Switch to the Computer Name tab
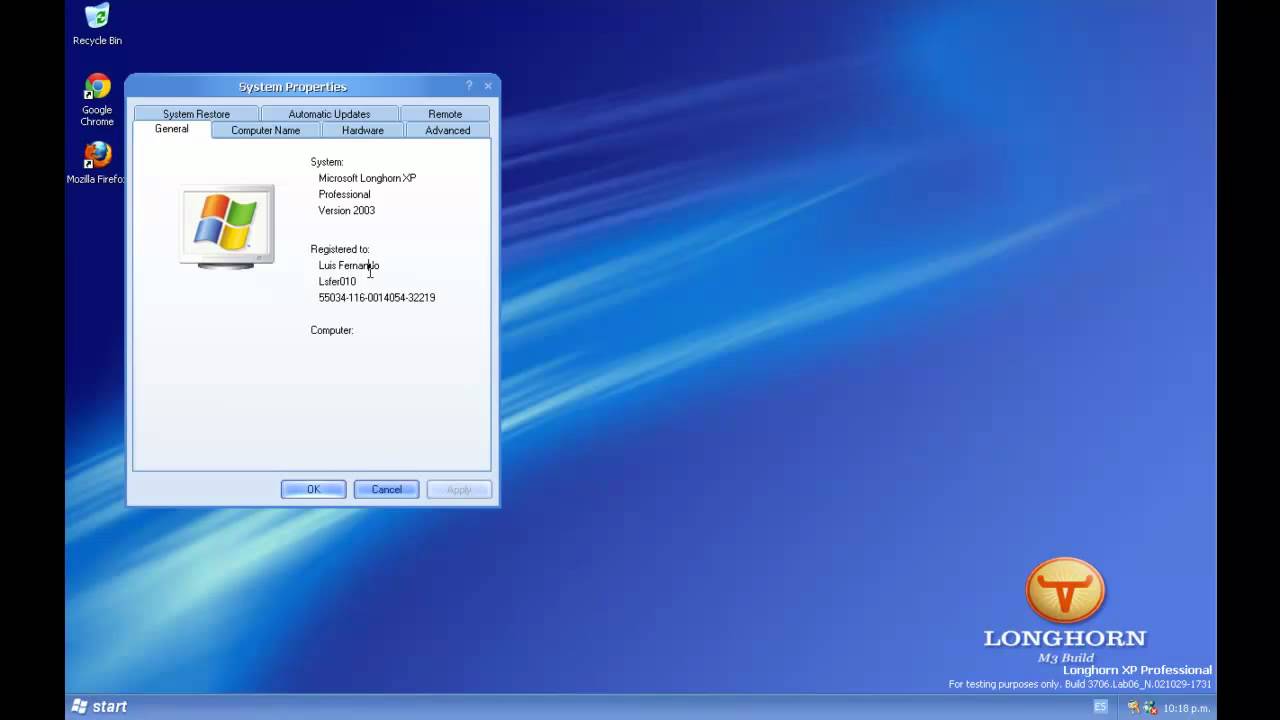Viewport: 1280px width, 720px height. coord(266,130)
